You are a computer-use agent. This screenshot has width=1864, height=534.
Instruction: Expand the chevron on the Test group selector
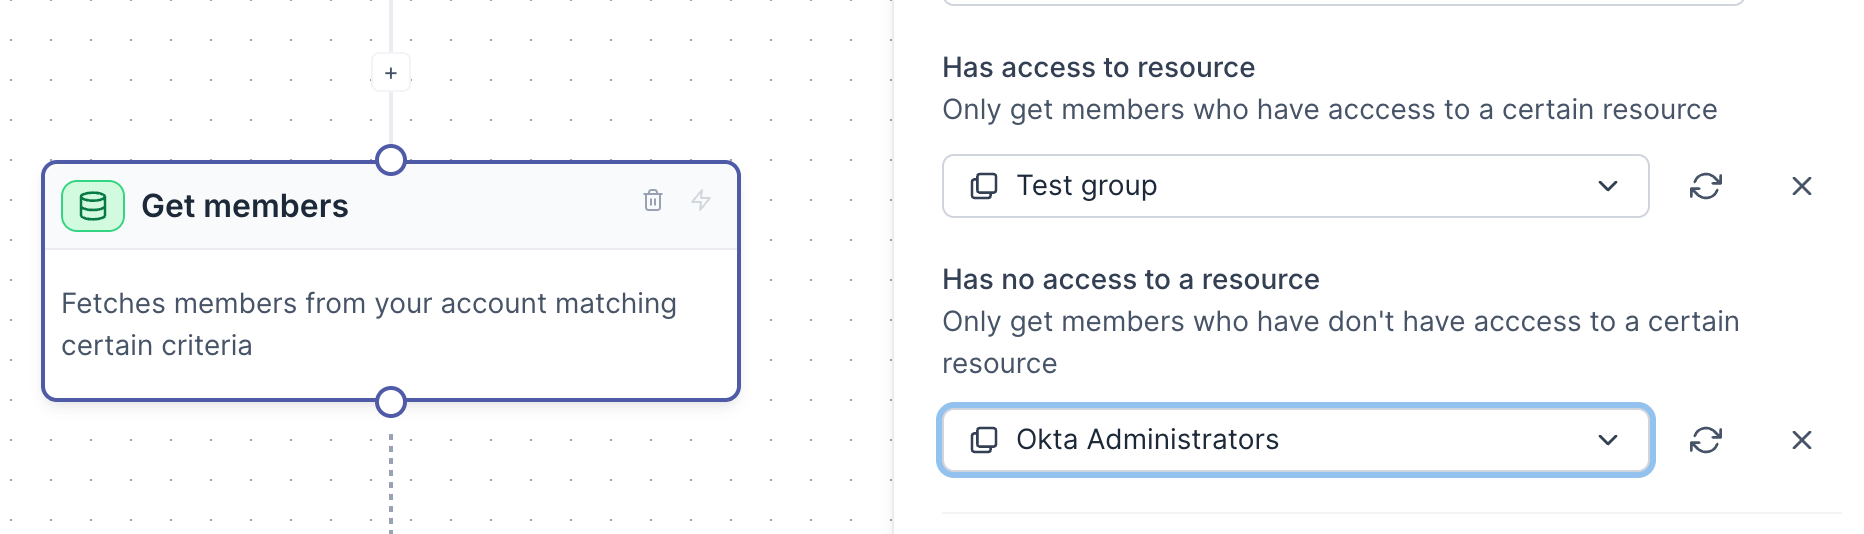pos(1607,186)
